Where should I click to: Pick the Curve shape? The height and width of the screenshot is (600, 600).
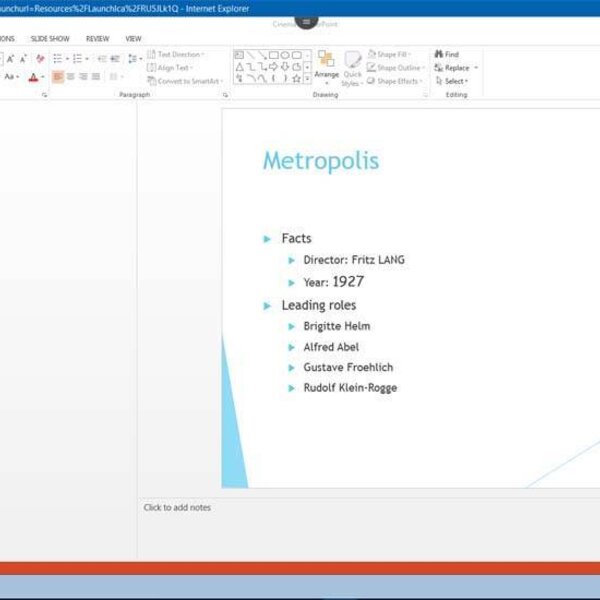point(262,78)
